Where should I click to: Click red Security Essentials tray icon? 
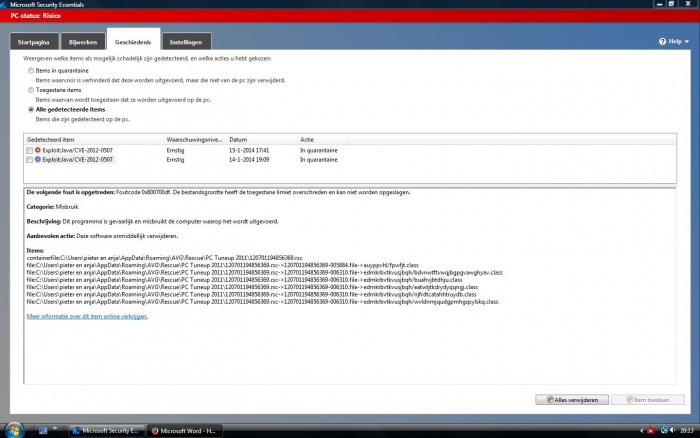650,430
